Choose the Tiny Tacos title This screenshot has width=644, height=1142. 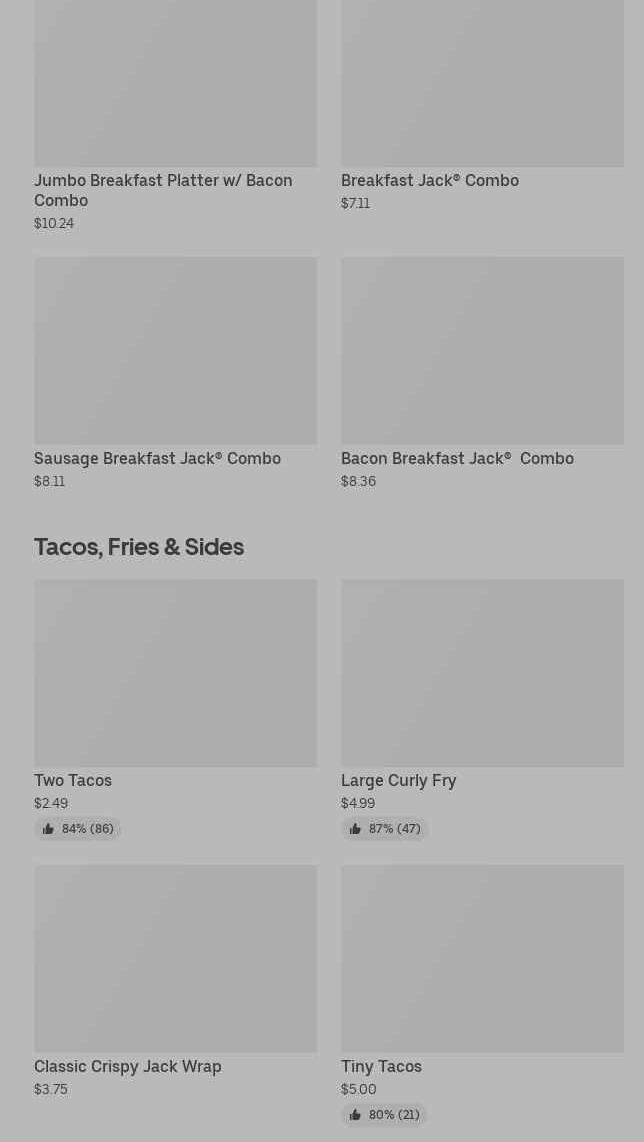(x=381, y=1067)
